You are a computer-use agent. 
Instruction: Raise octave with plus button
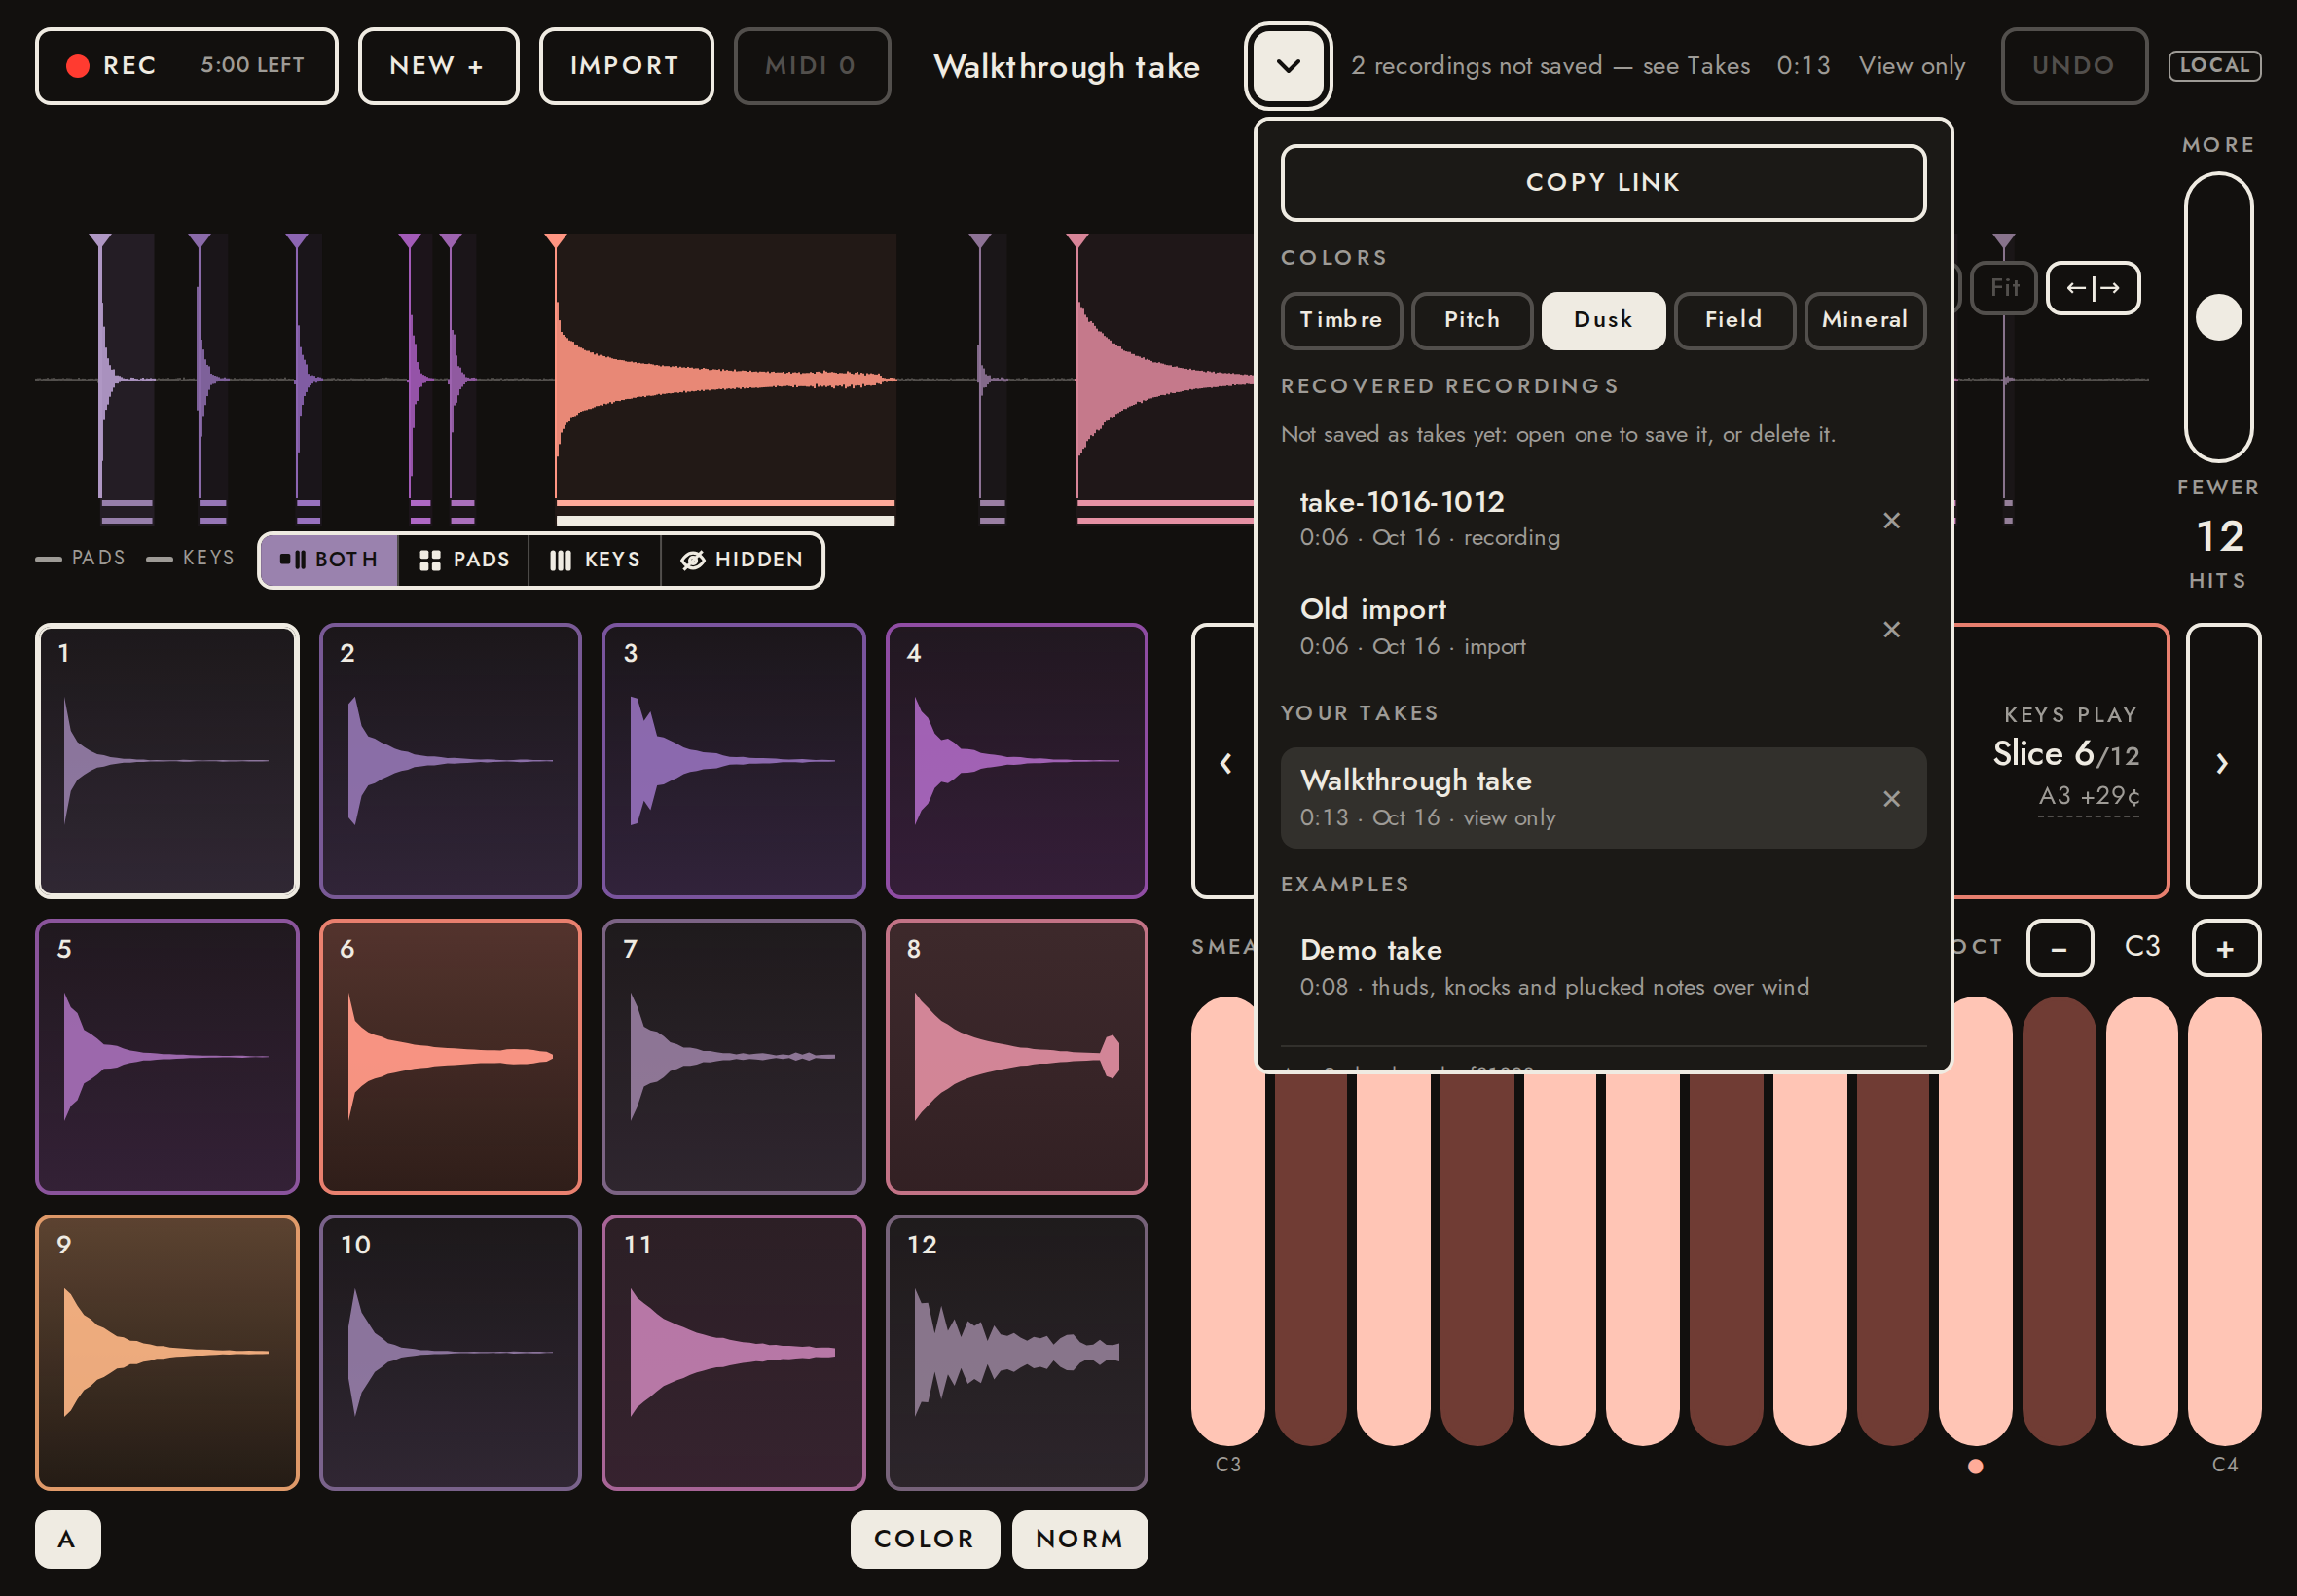click(x=2225, y=948)
